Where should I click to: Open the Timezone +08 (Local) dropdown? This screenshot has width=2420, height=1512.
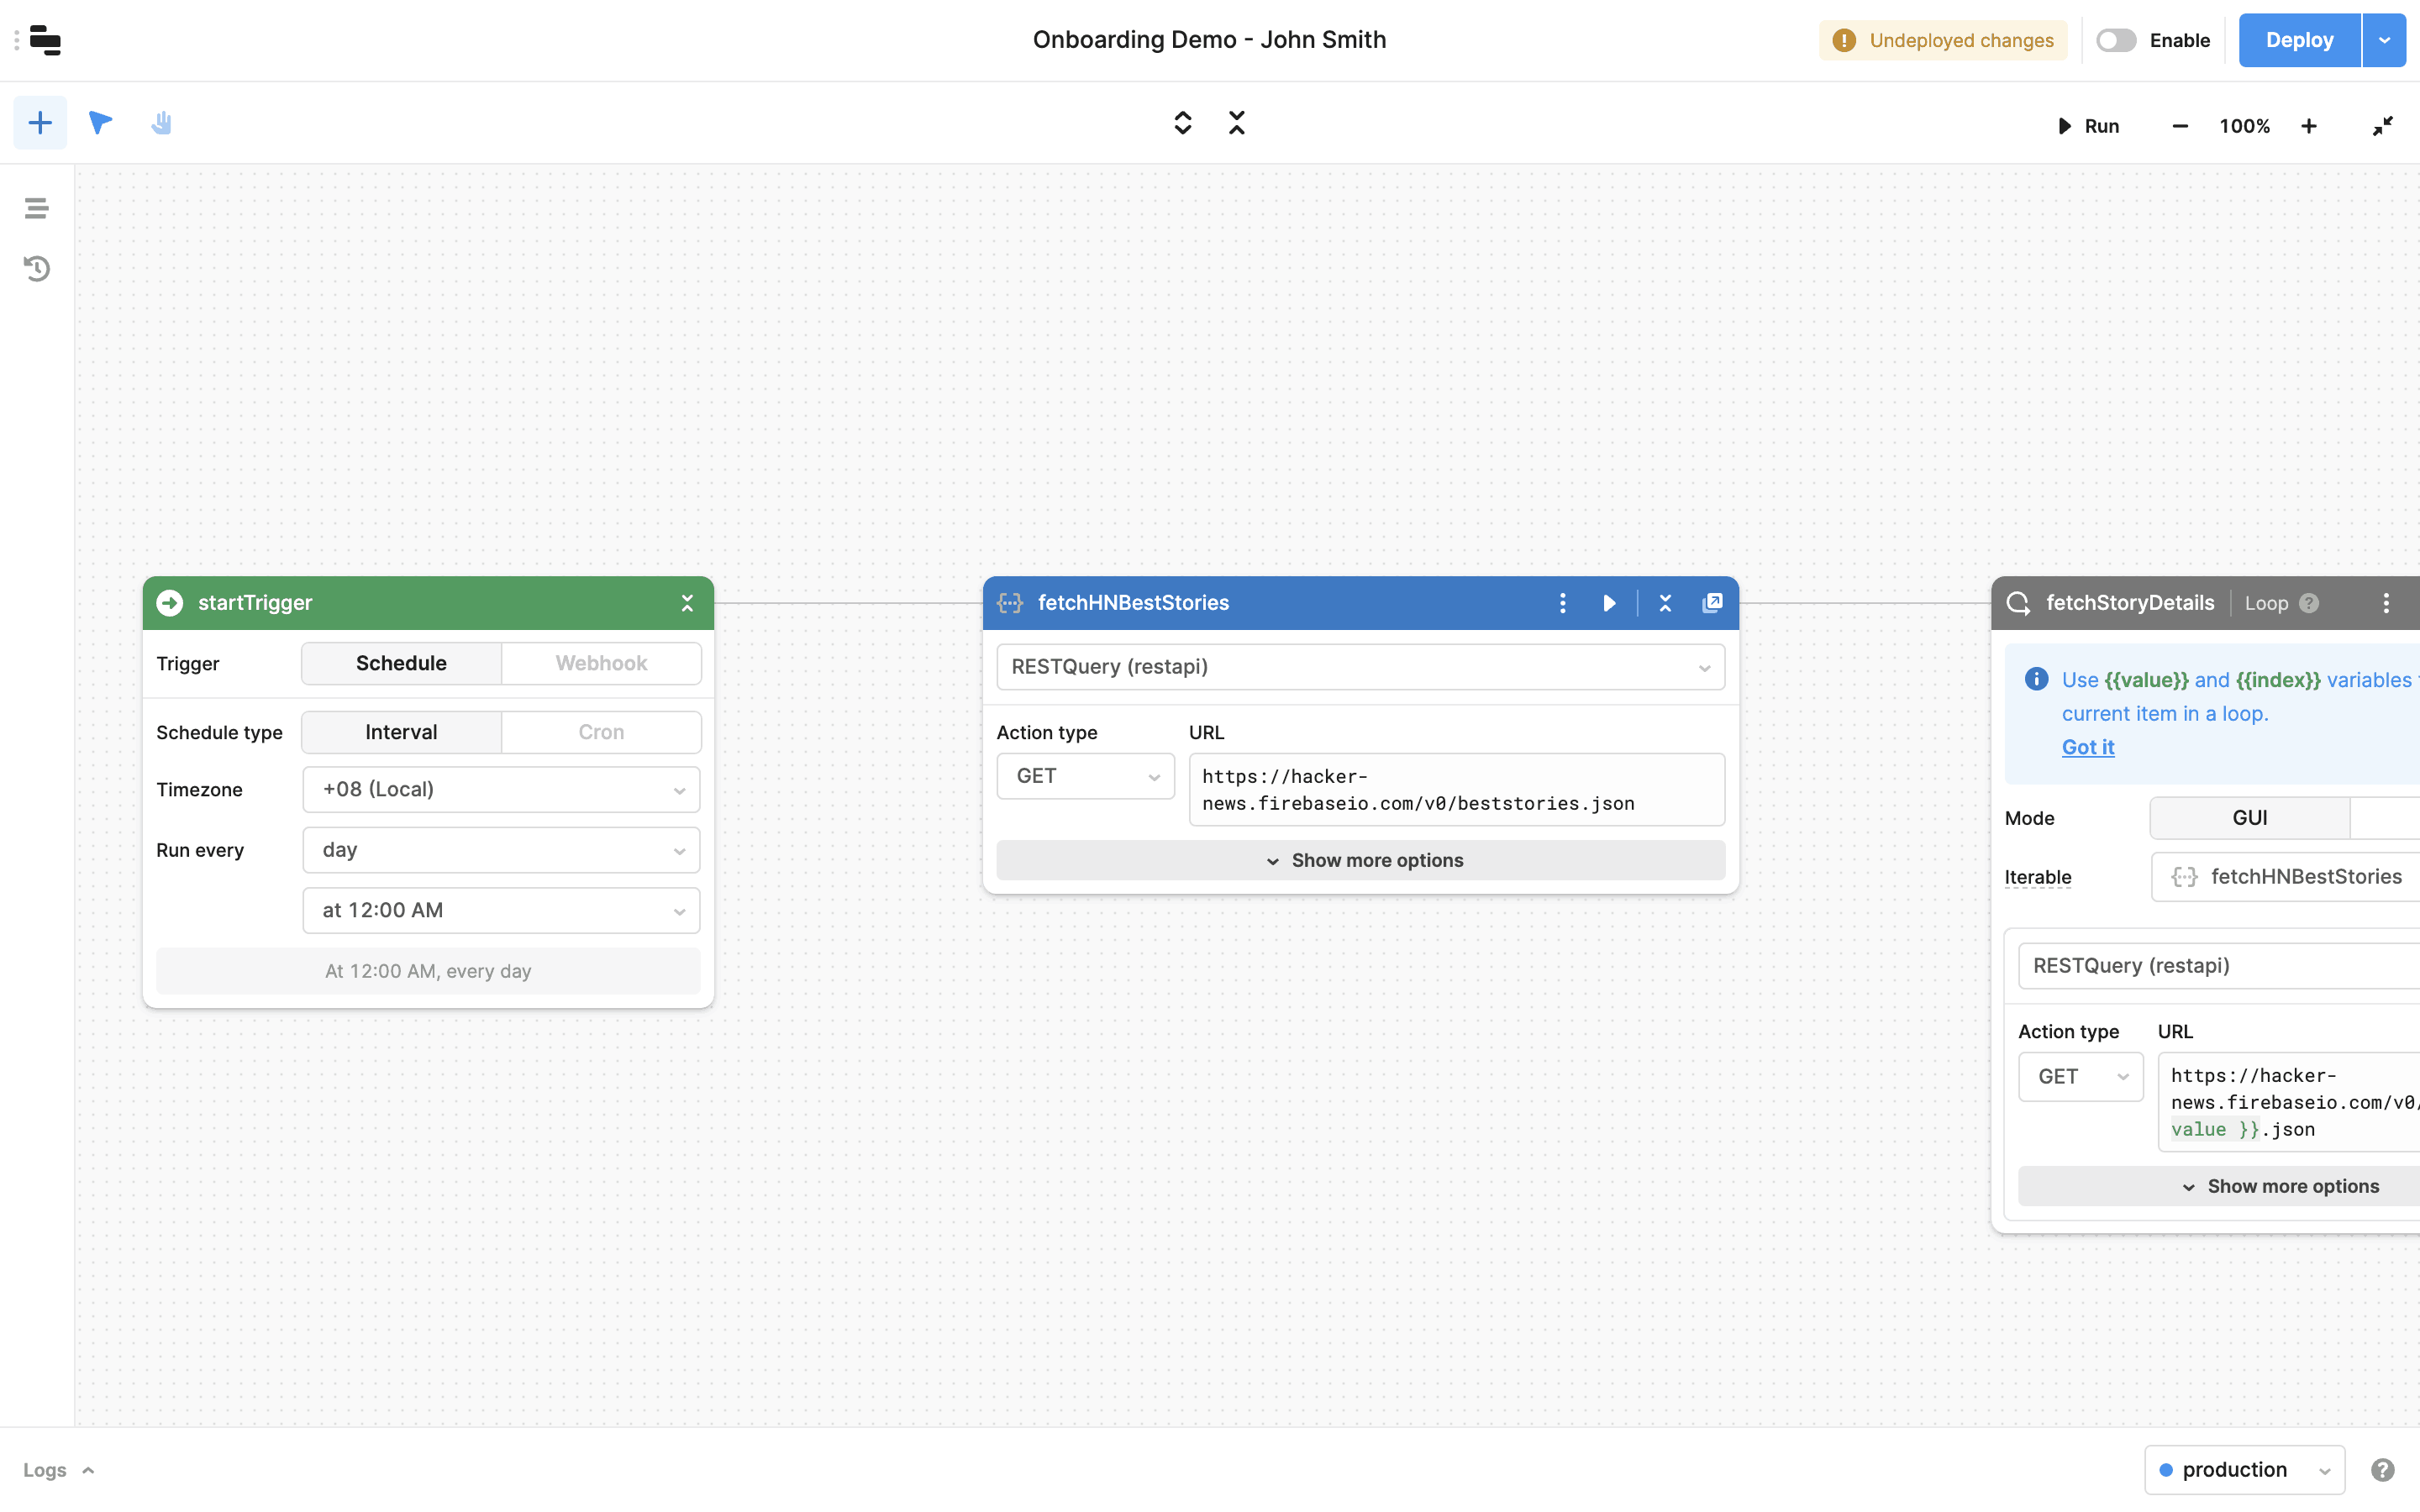(501, 790)
